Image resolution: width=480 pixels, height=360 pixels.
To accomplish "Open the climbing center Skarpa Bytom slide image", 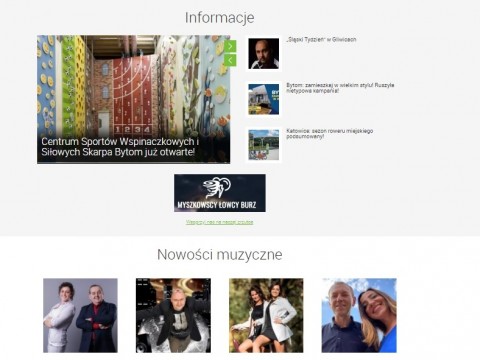I will click(x=133, y=99).
